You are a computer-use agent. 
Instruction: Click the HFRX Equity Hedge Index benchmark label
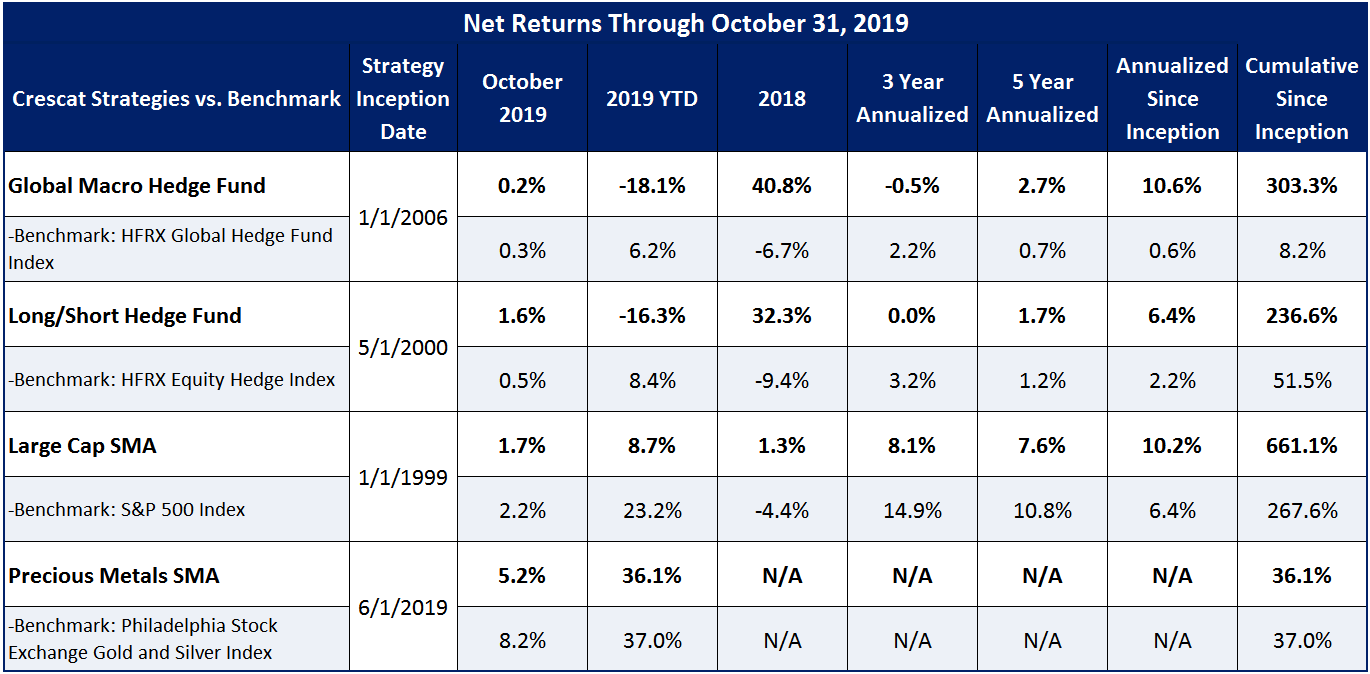pos(172,380)
